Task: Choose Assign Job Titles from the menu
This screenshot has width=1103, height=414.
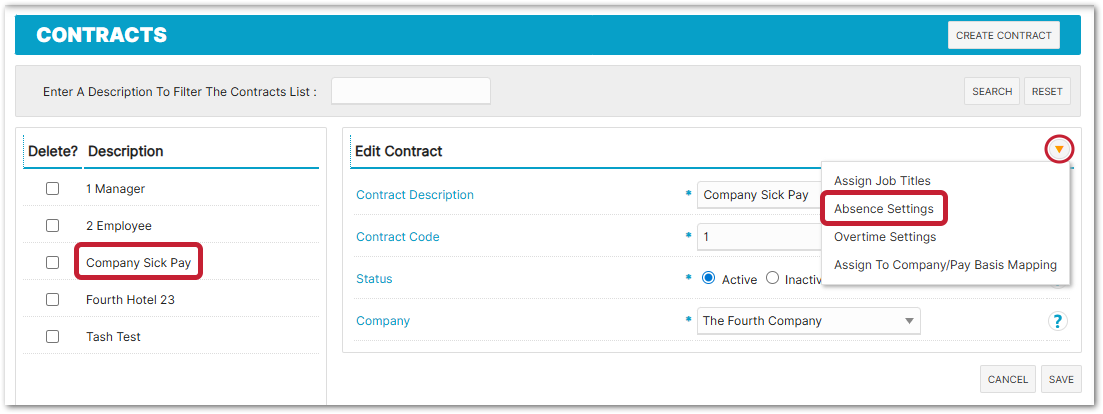Action: 882,181
